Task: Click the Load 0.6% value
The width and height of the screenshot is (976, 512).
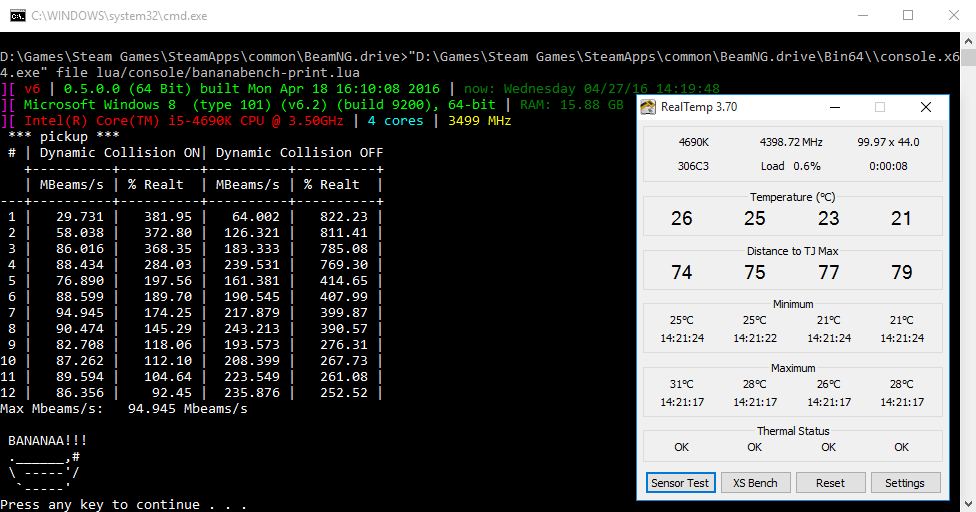Action: [791, 166]
